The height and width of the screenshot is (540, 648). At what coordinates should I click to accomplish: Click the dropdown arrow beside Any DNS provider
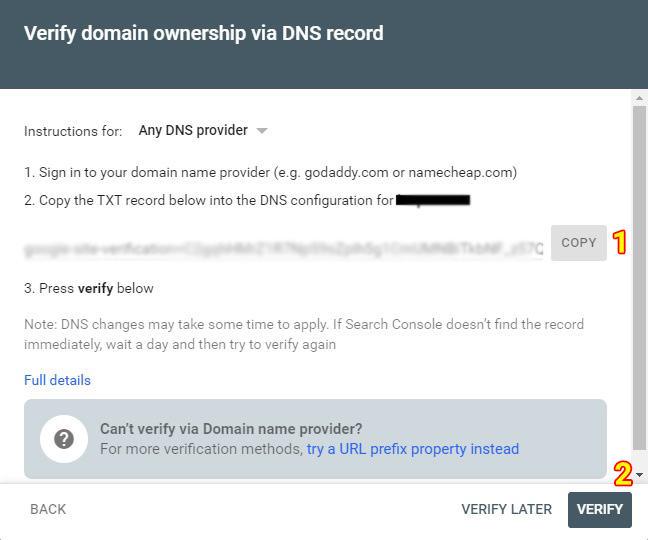[x=262, y=131]
